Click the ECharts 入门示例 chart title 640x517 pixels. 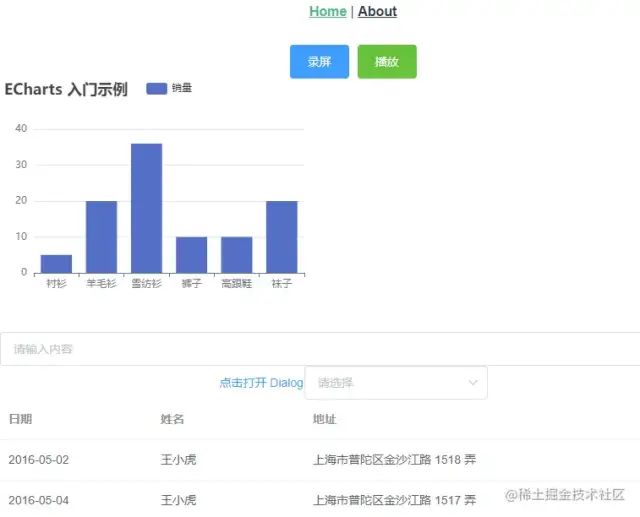click(66, 89)
